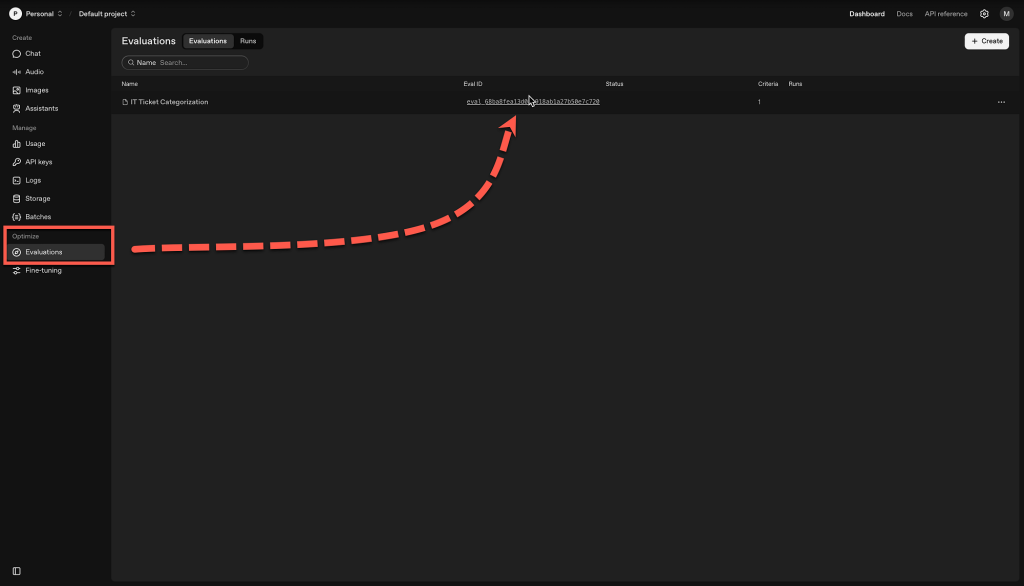Open Fine-tuning in the sidebar
Screen dimensions: 1024x586
[43, 270]
